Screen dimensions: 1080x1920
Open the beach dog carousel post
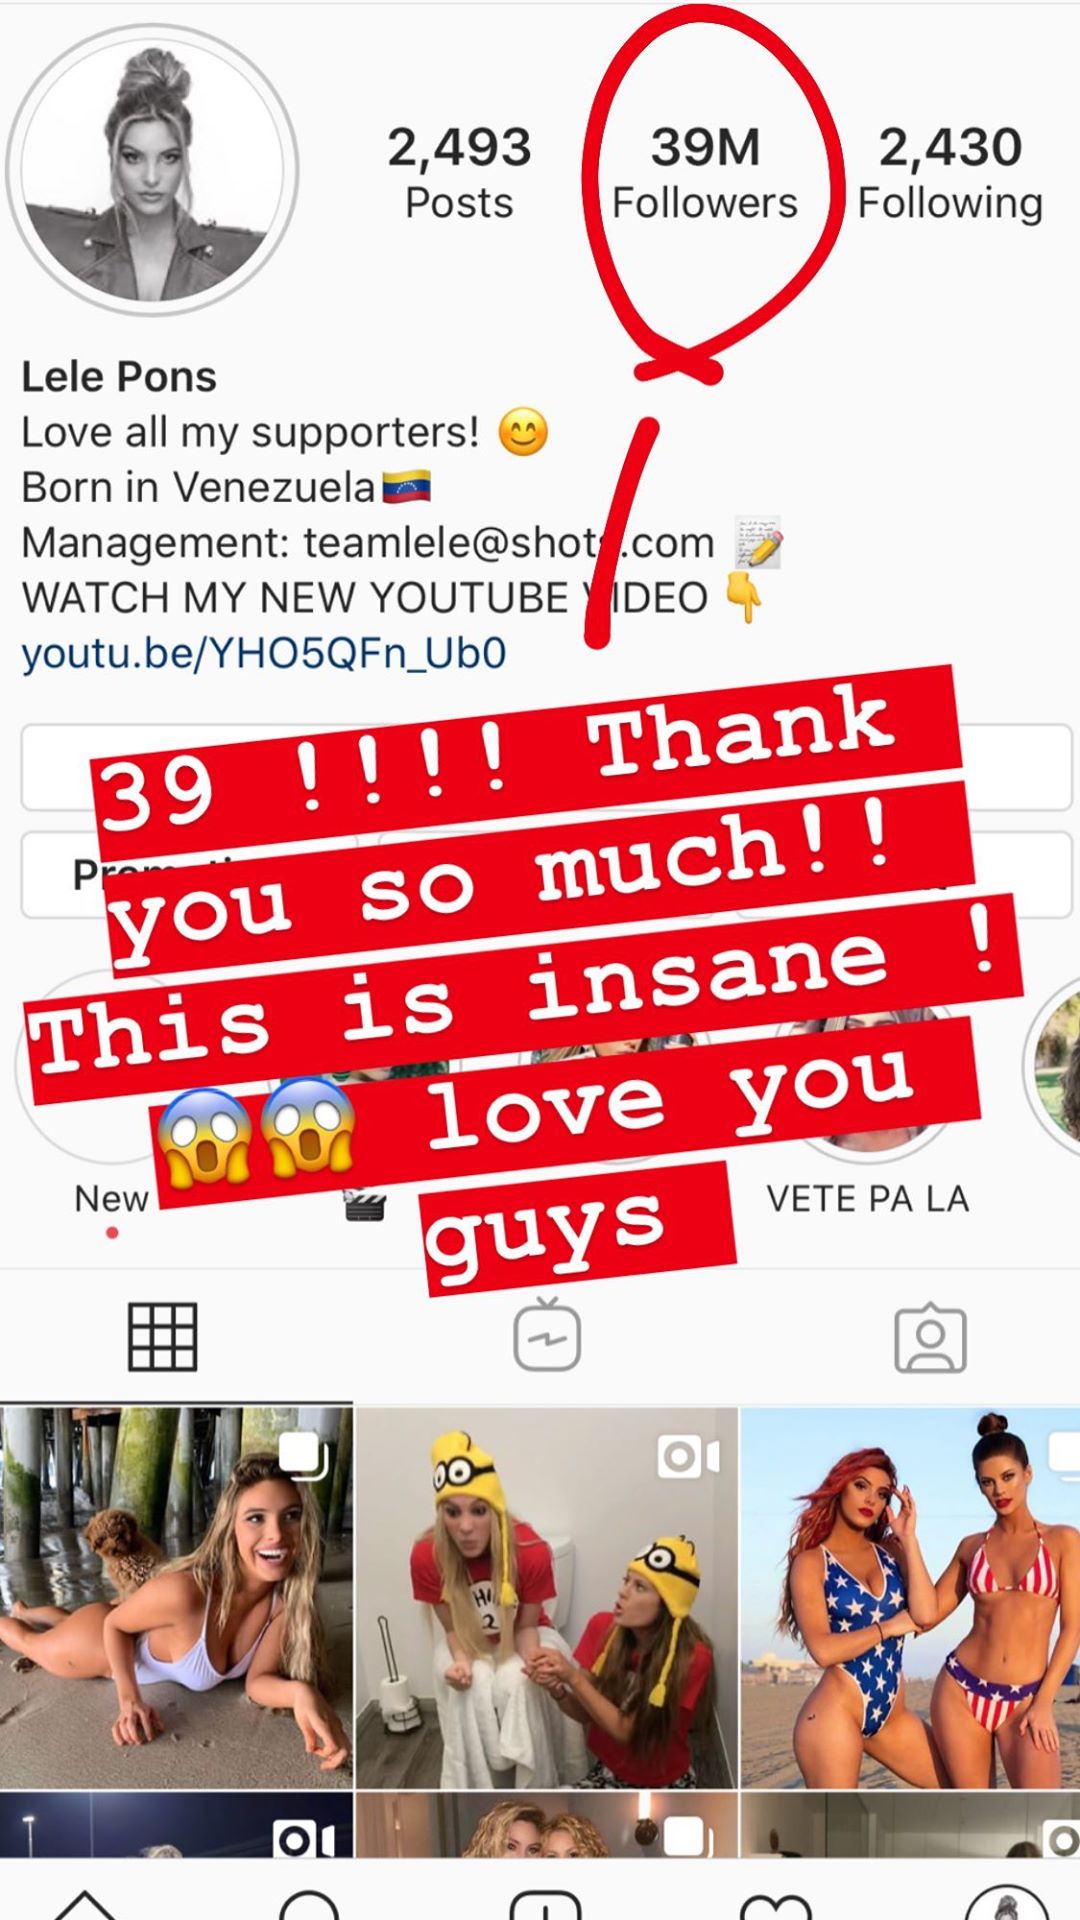[176, 1597]
